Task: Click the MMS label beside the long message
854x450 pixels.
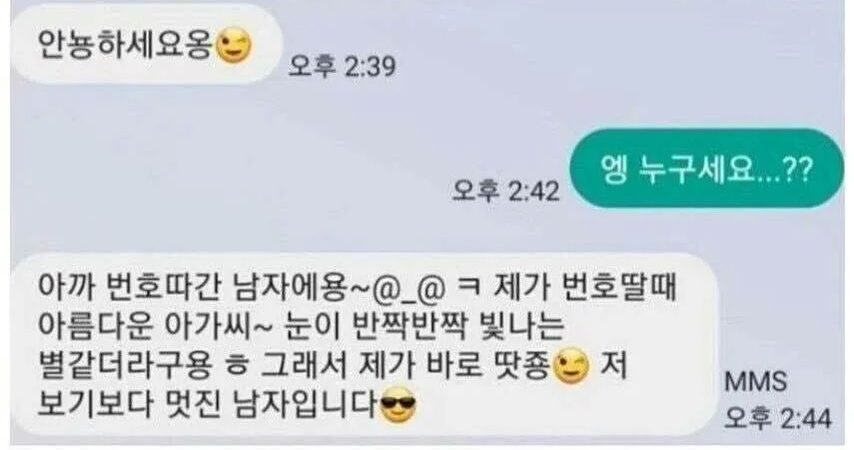Action: pos(755,381)
